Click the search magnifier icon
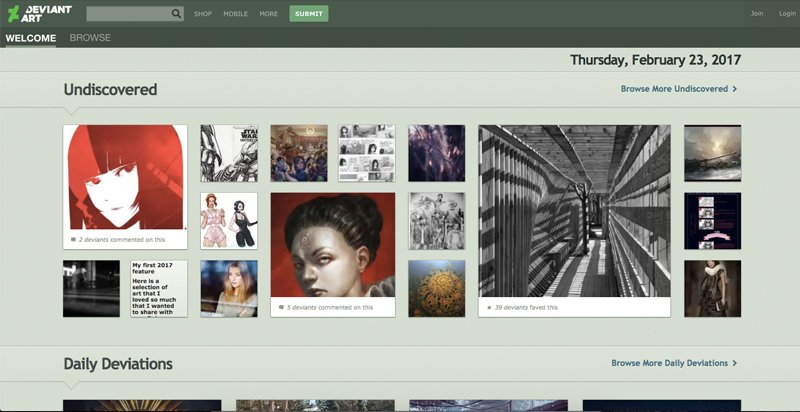 pos(177,14)
